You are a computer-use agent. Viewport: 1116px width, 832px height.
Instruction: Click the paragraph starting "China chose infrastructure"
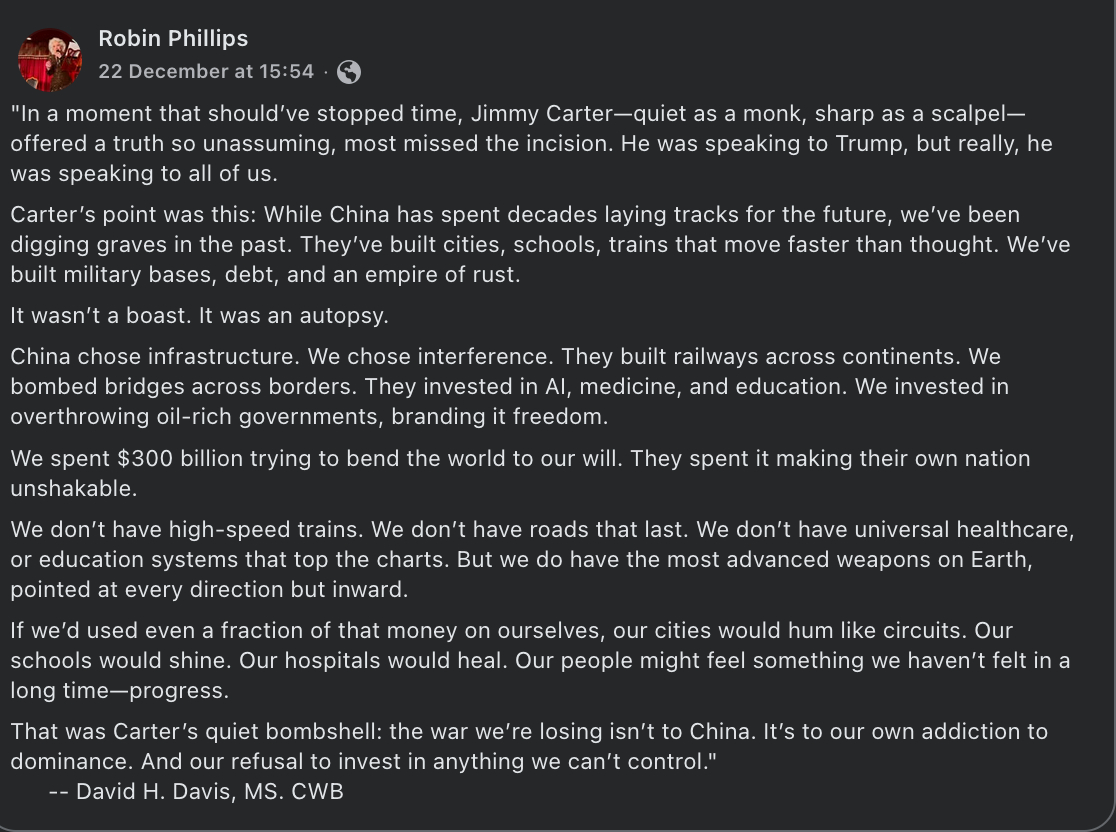tap(510, 386)
